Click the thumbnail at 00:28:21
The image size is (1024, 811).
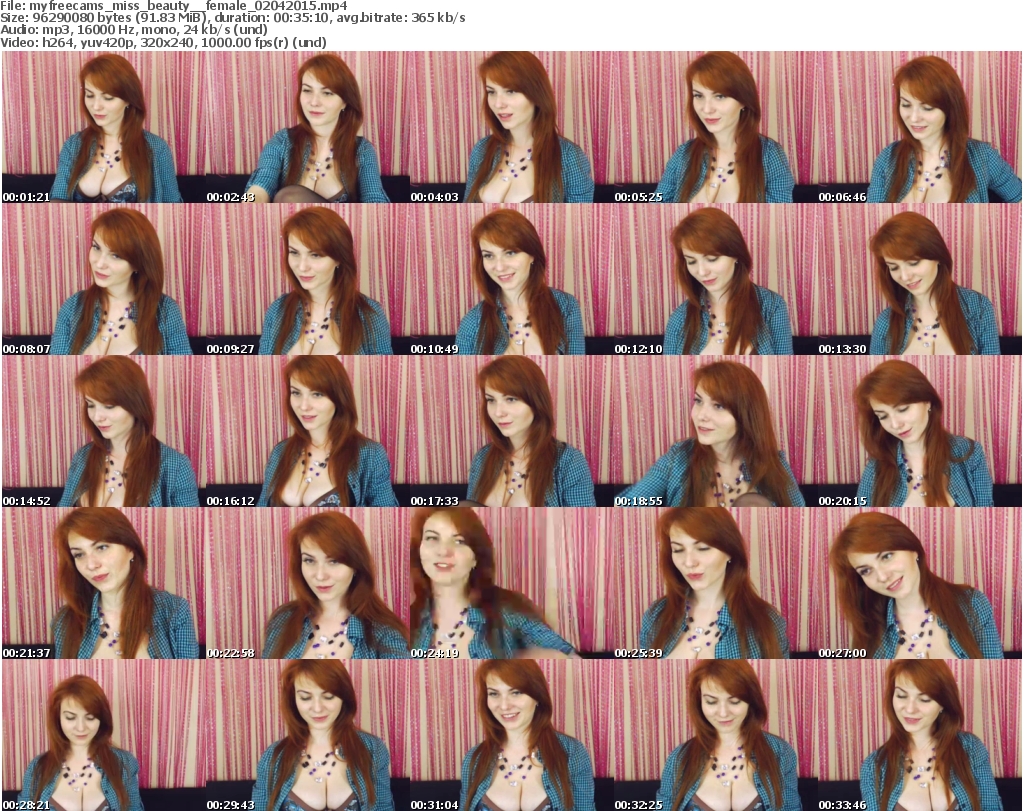tap(104, 735)
